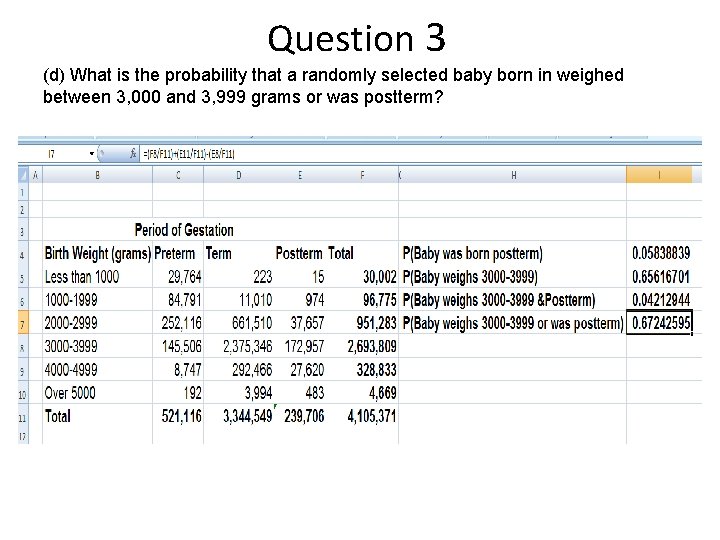Viewport: 720px width, 540px height.
Task: Click the result cell 0.05838839
Action: [661, 253]
